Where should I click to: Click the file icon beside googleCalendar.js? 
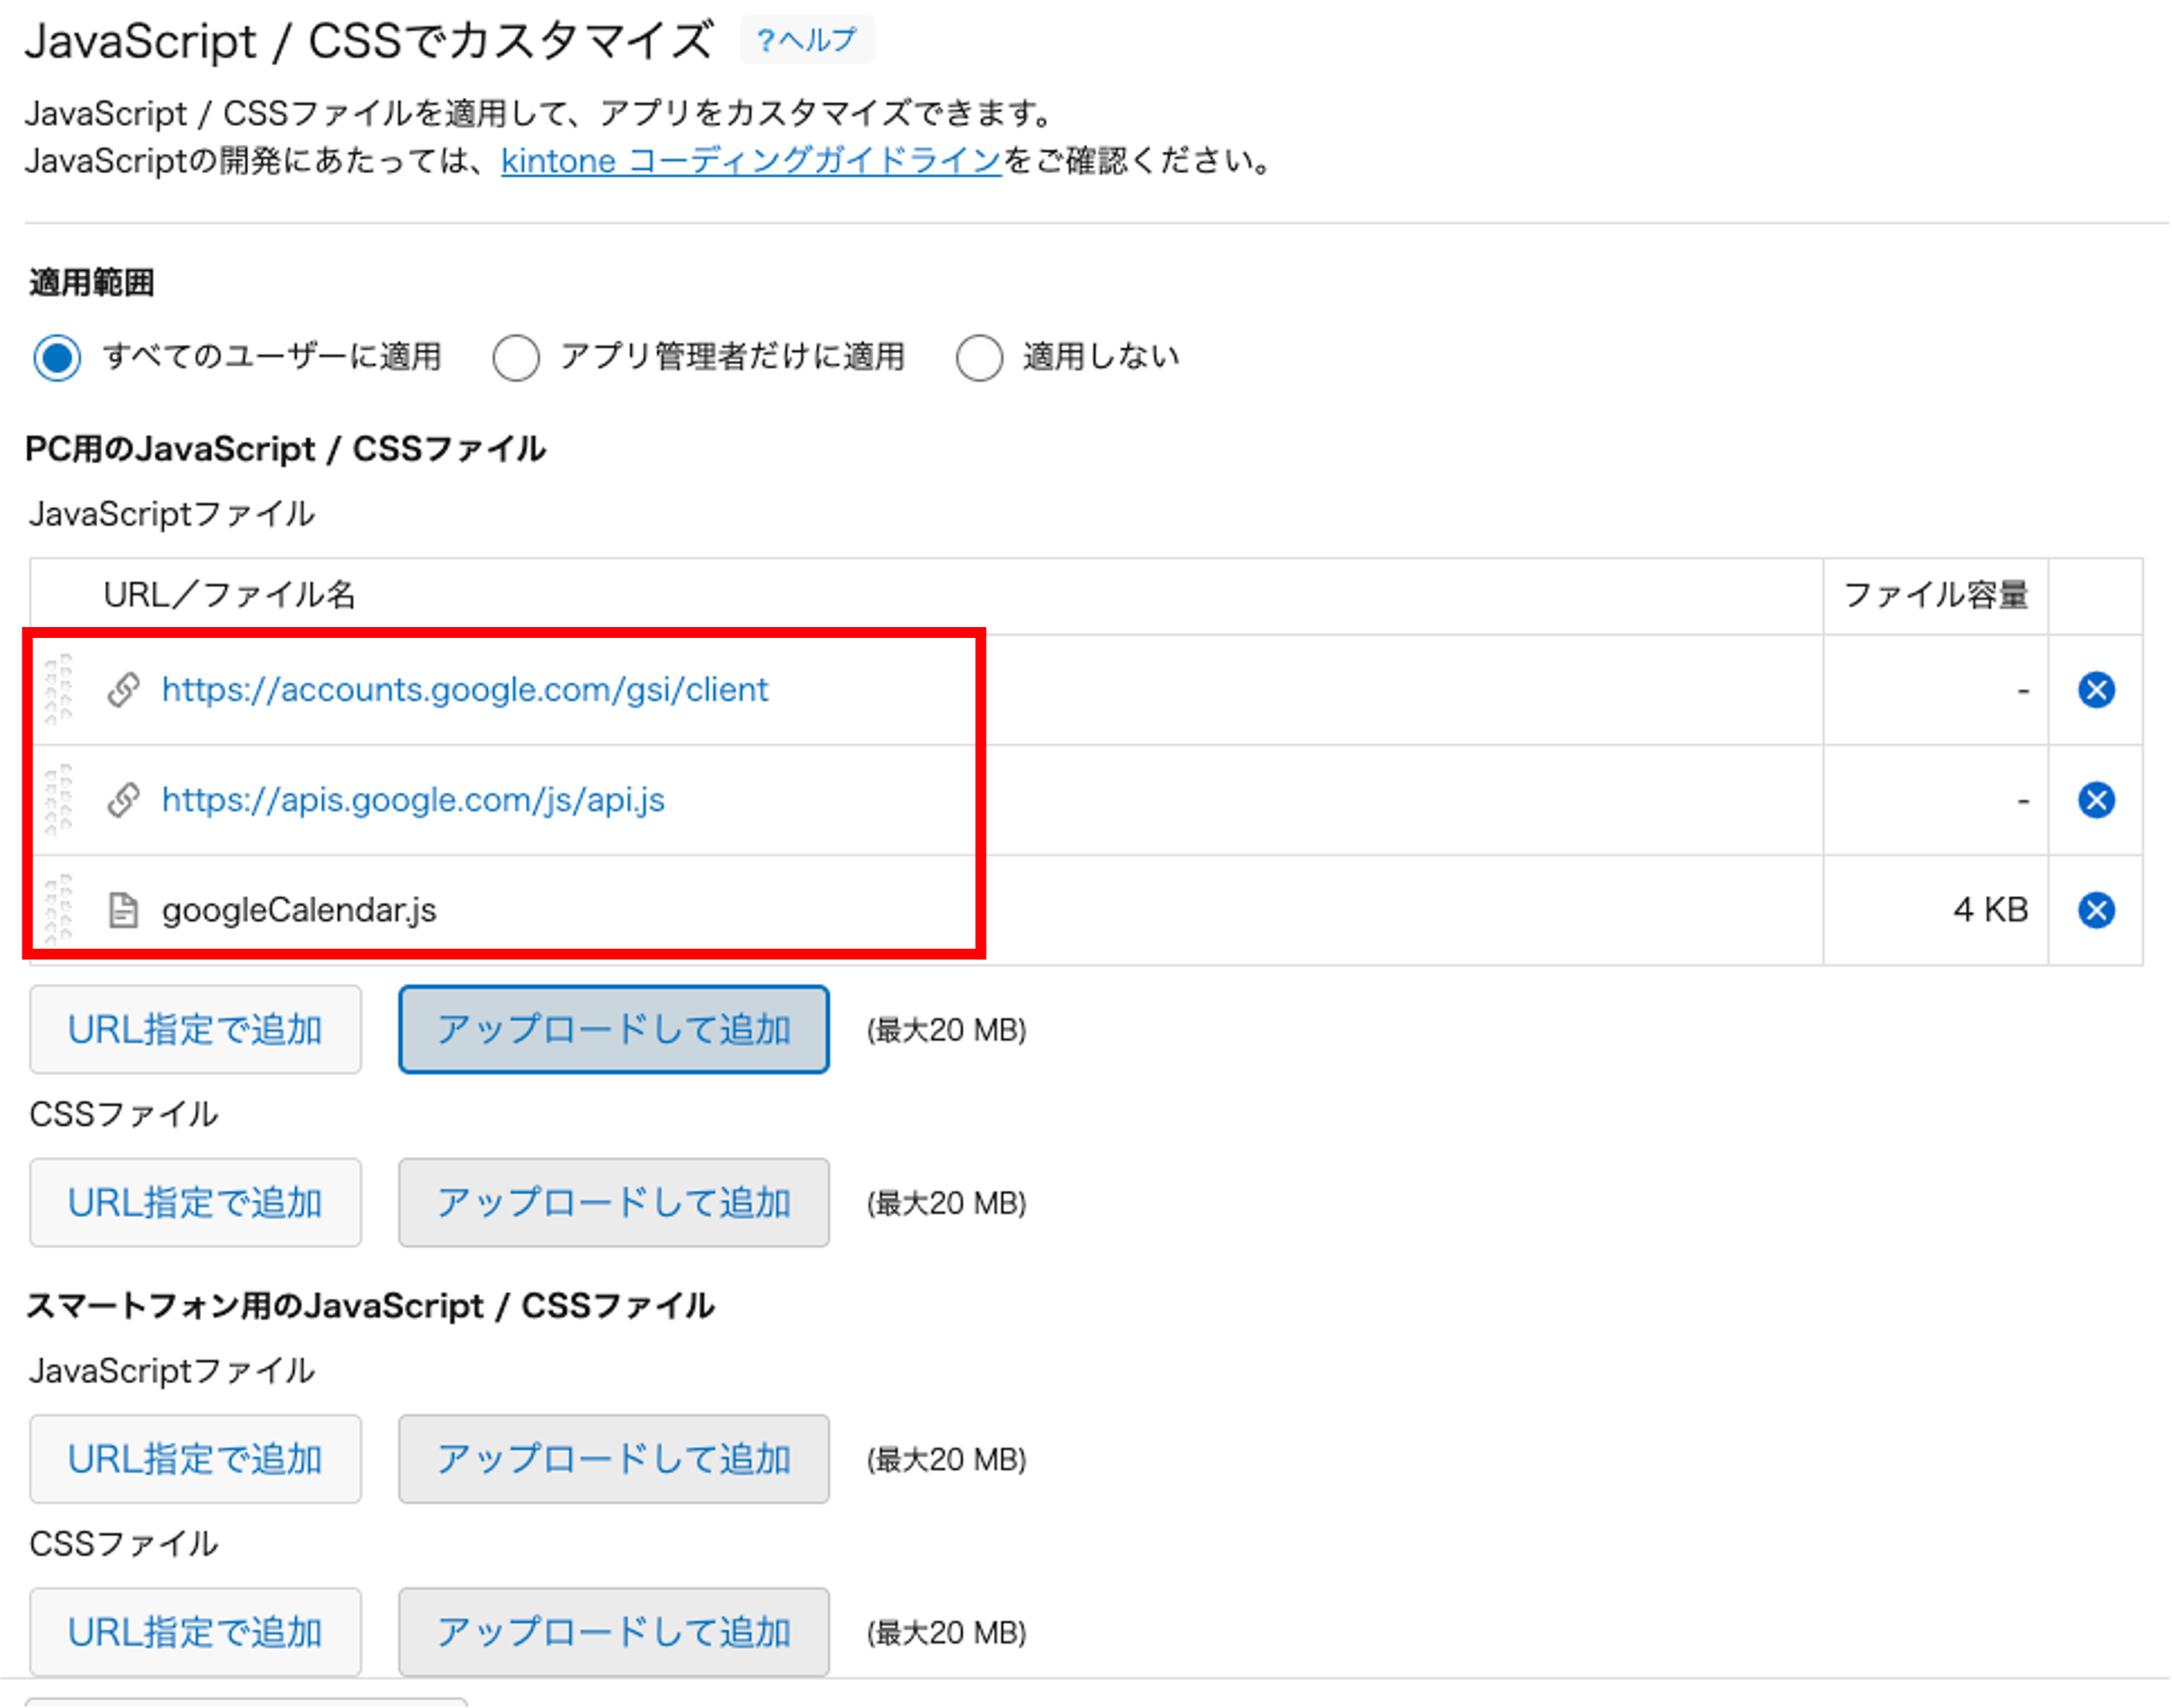pyautogui.click(x=123, y=910)
